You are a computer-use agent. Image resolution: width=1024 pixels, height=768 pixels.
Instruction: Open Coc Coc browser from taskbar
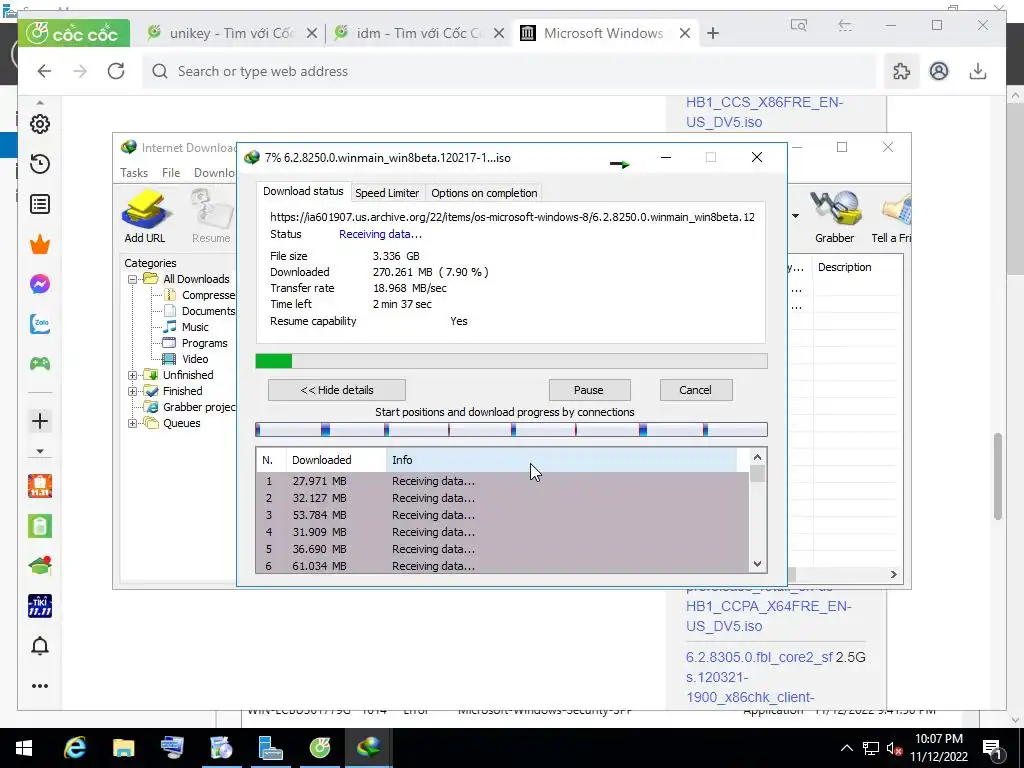pyautogui.click(x=320, y=748)
